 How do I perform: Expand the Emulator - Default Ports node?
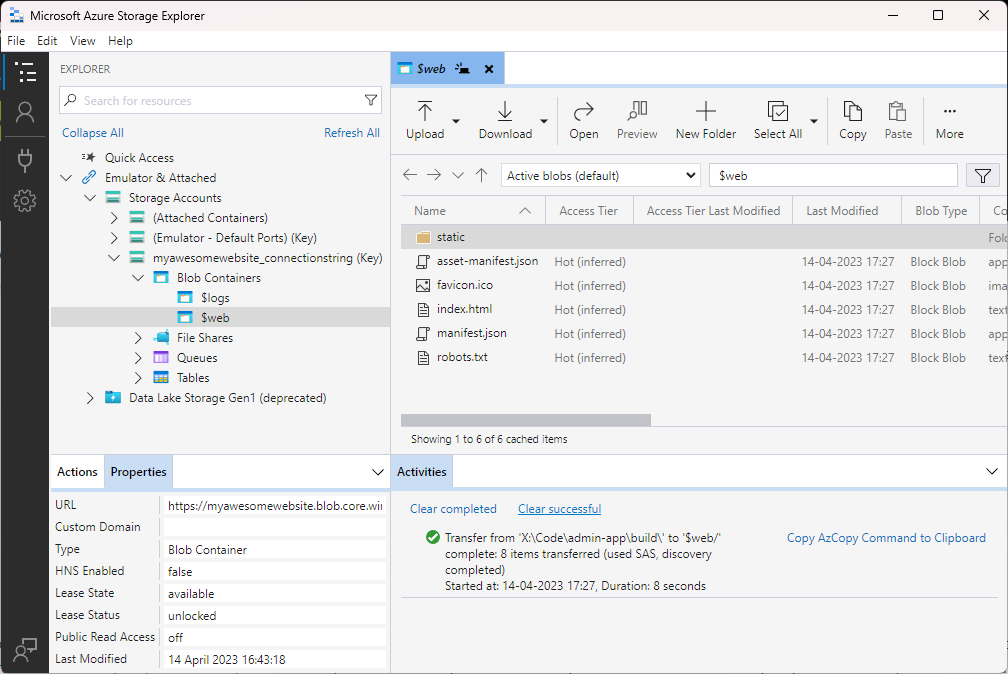pos(114,237)
